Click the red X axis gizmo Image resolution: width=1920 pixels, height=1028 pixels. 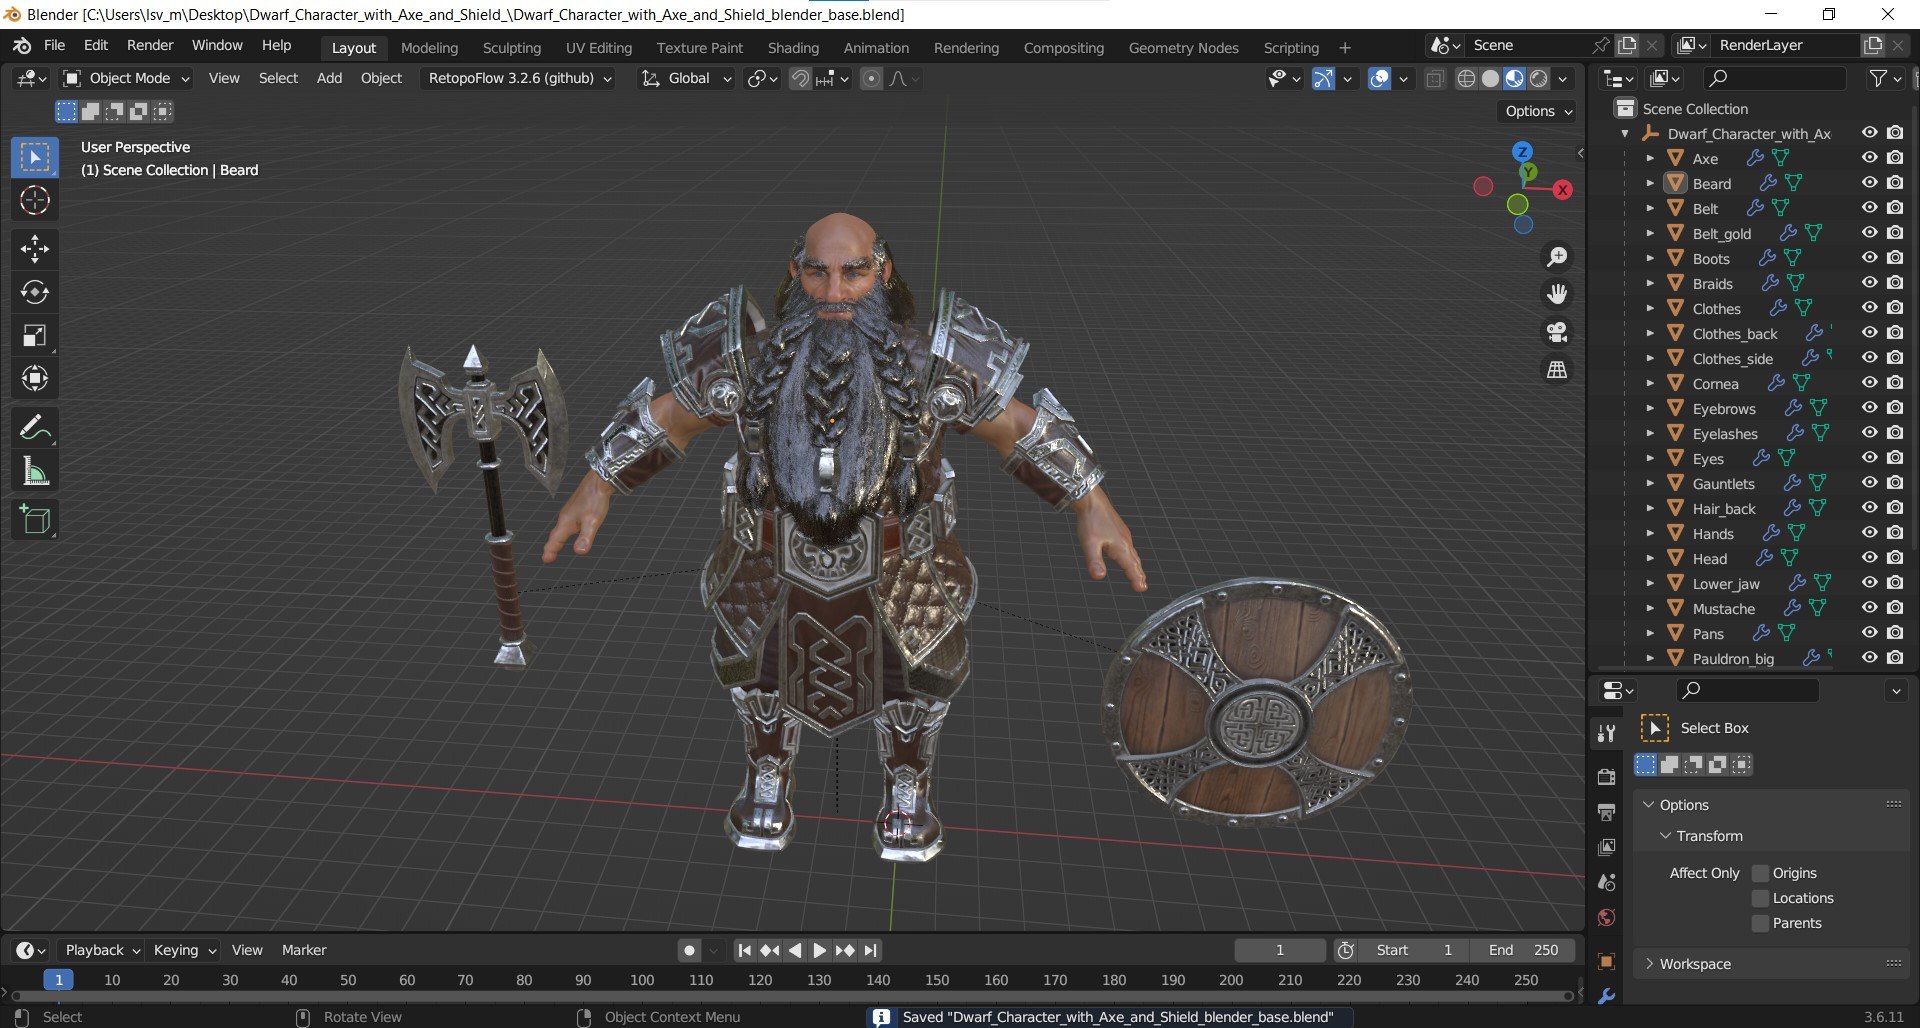[1562, 190]
